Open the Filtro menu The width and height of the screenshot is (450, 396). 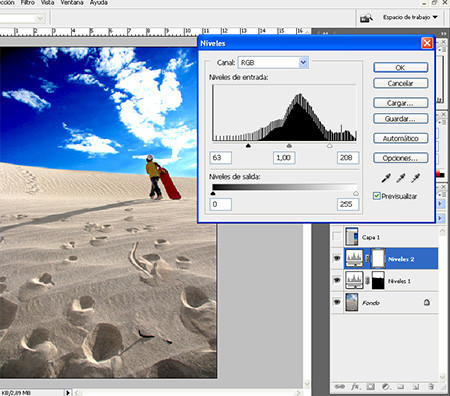(28, 3)
